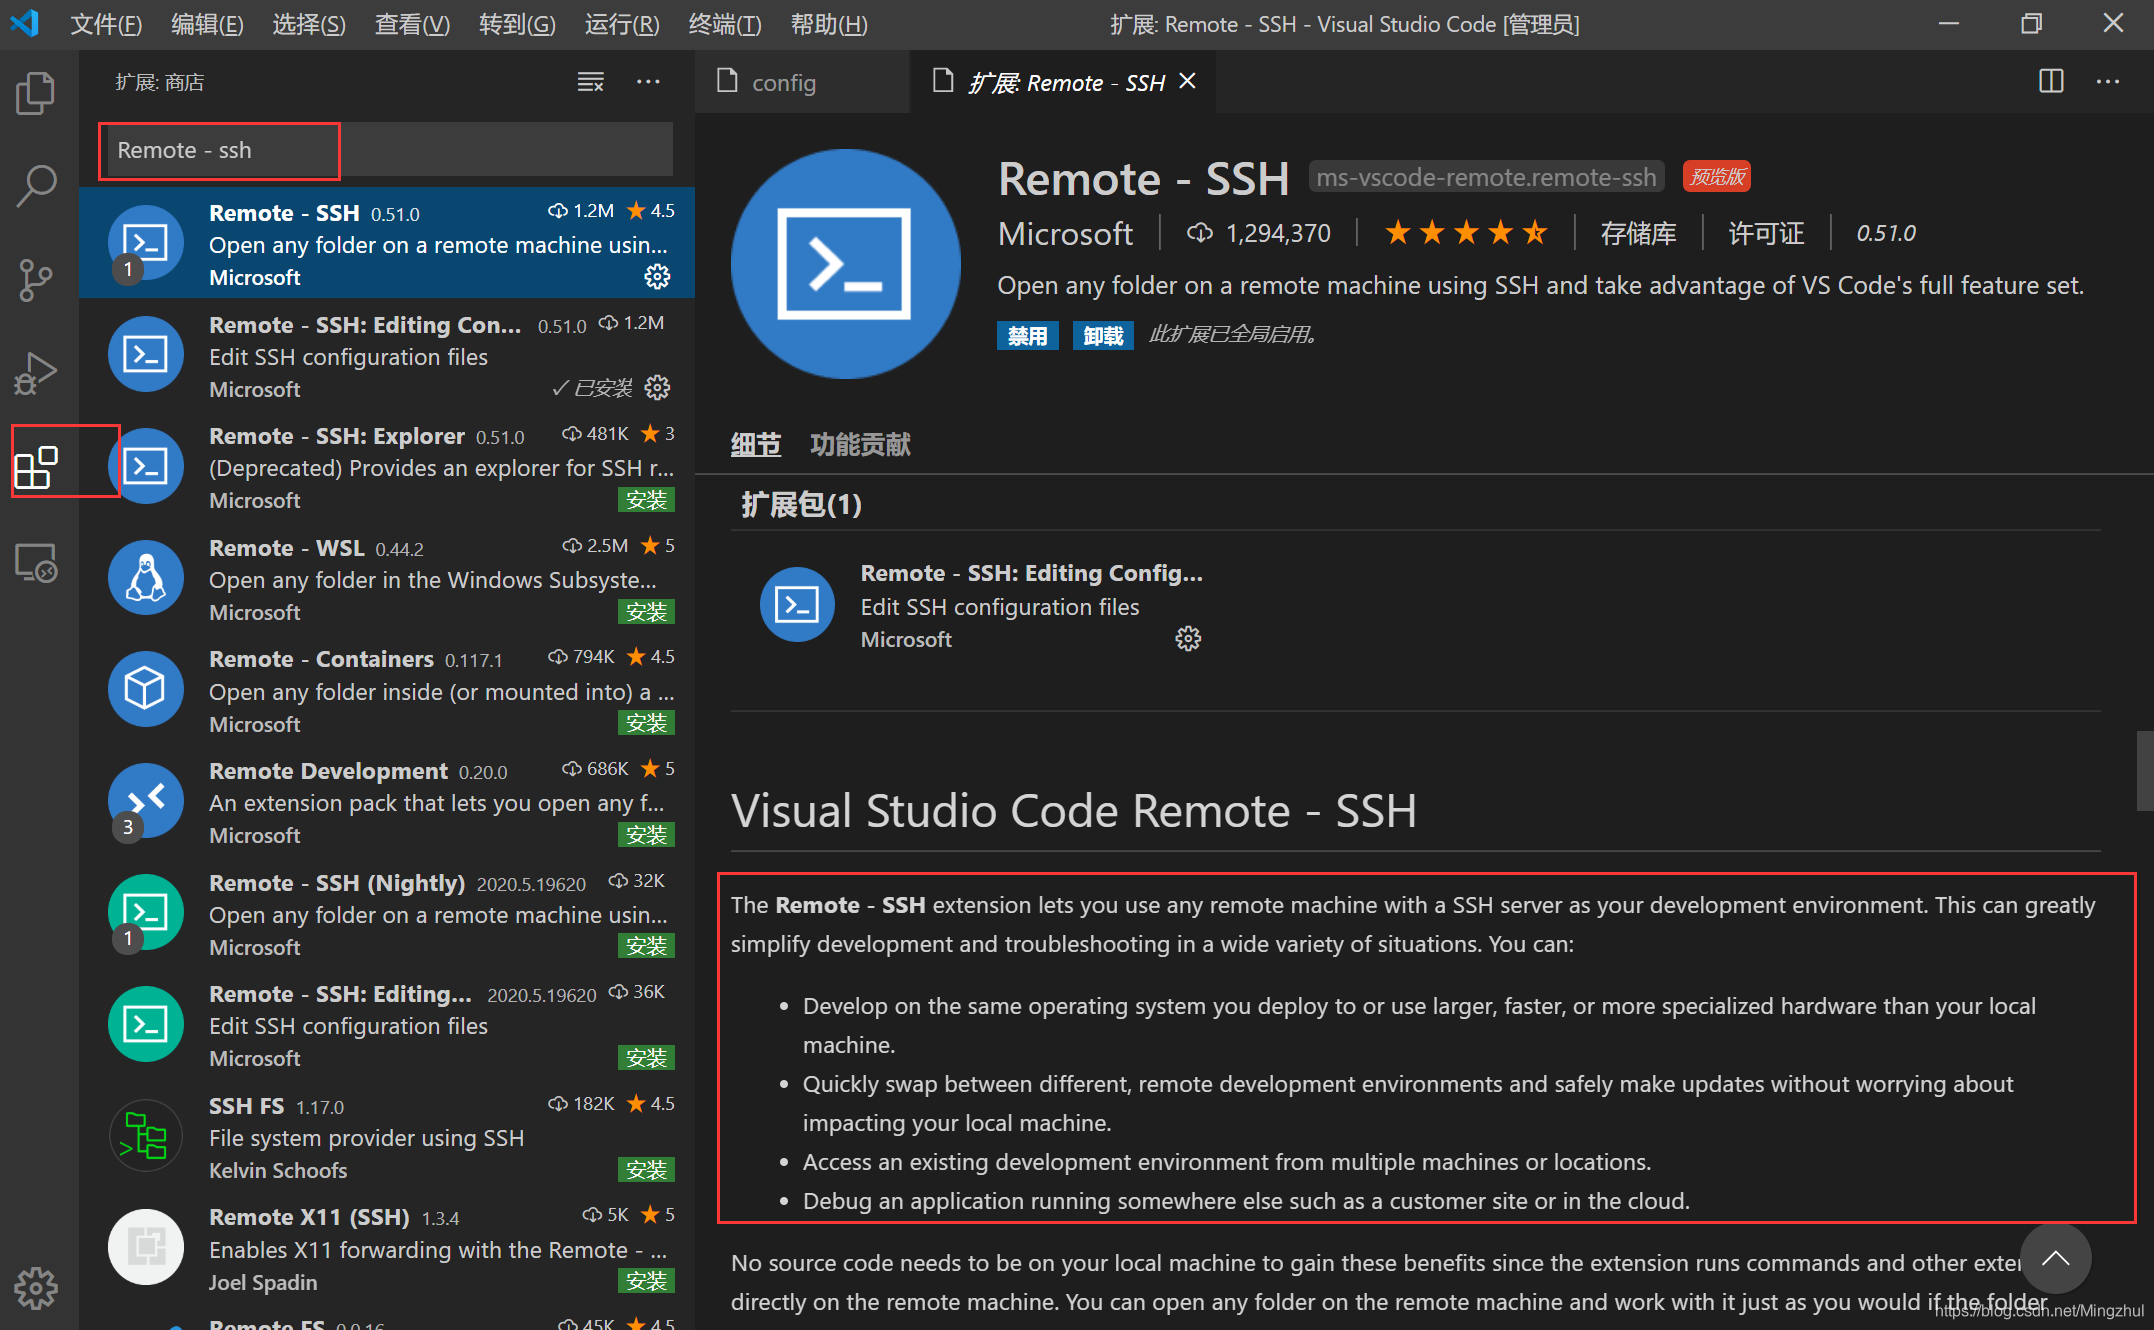Click the VS Code logo in title bar

point(24,23)
